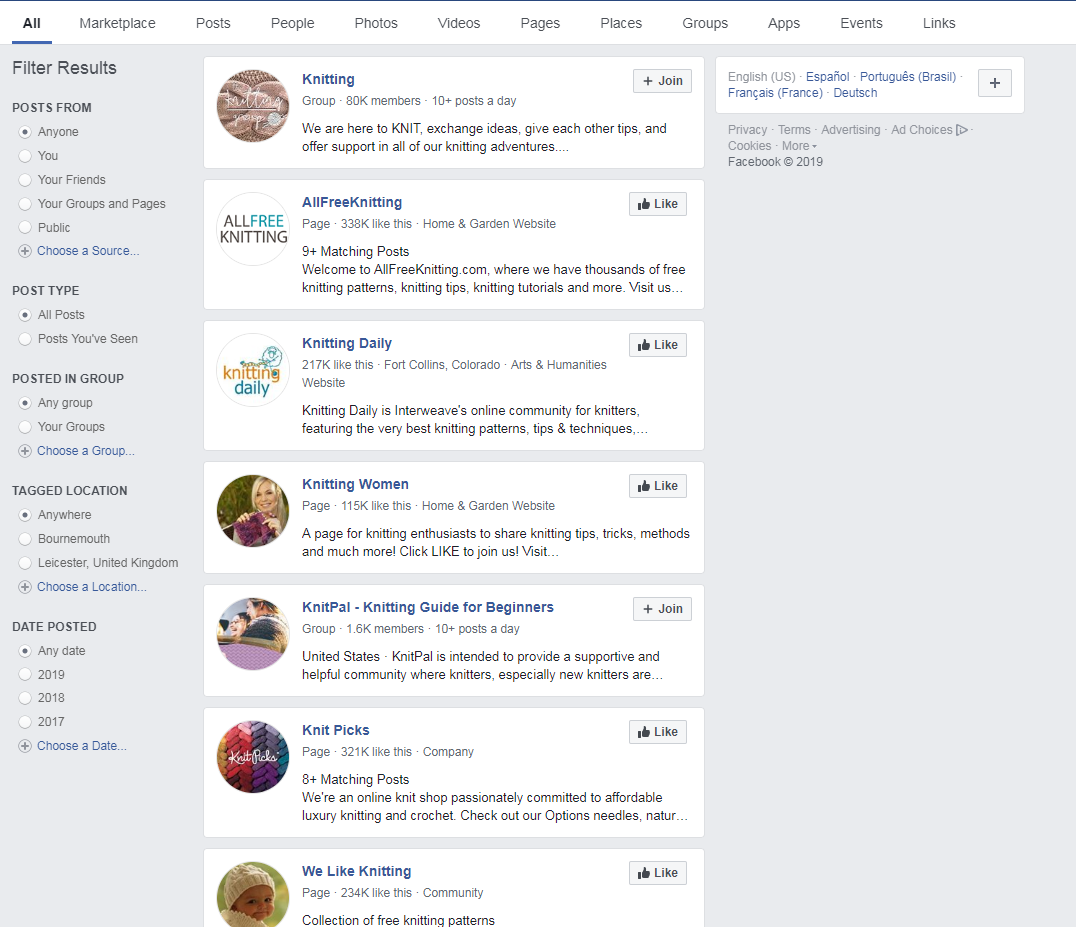The width and height of the screenshot is (1076, 927).
Task: Select Posts You've Seen option
Action: [x=25, y=339]
